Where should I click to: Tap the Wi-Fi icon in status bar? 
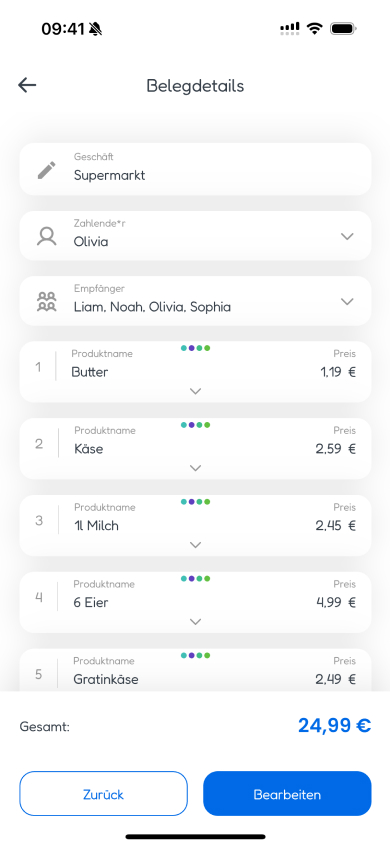tap(314, 29)
